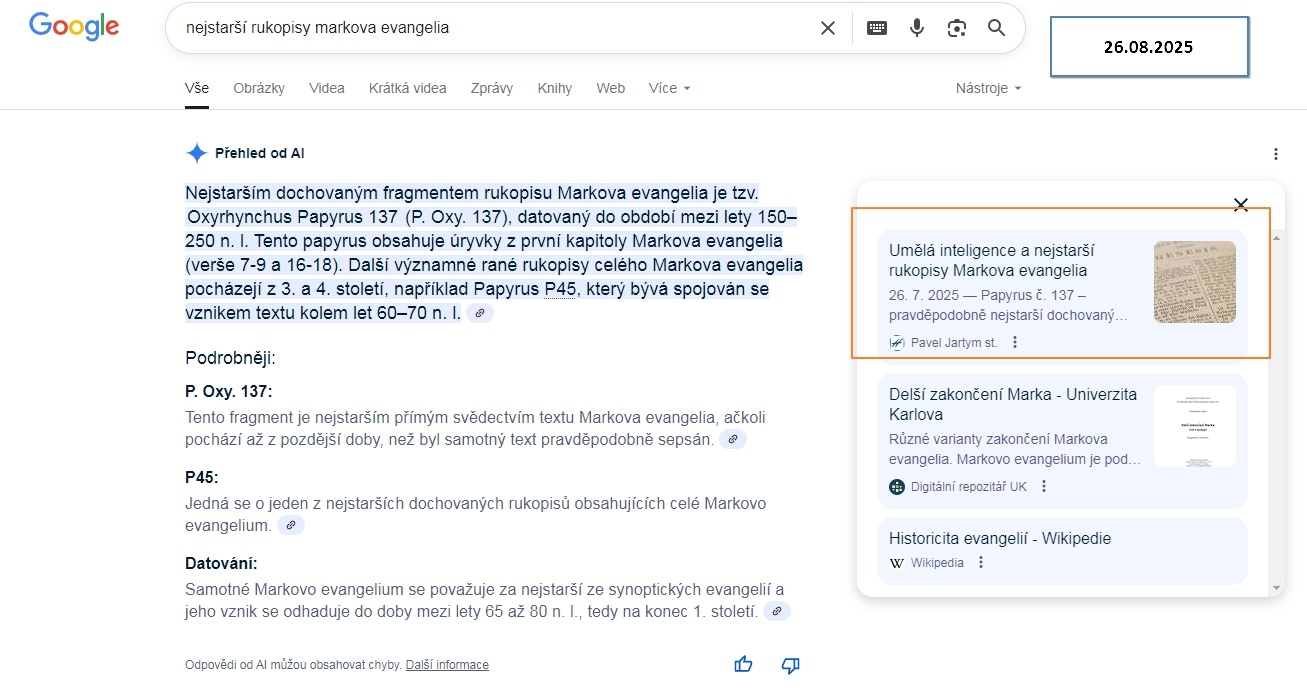This screenshot has height=692, width=1307.
Task: Open Google Lens camera search
Action: point(956,28)
